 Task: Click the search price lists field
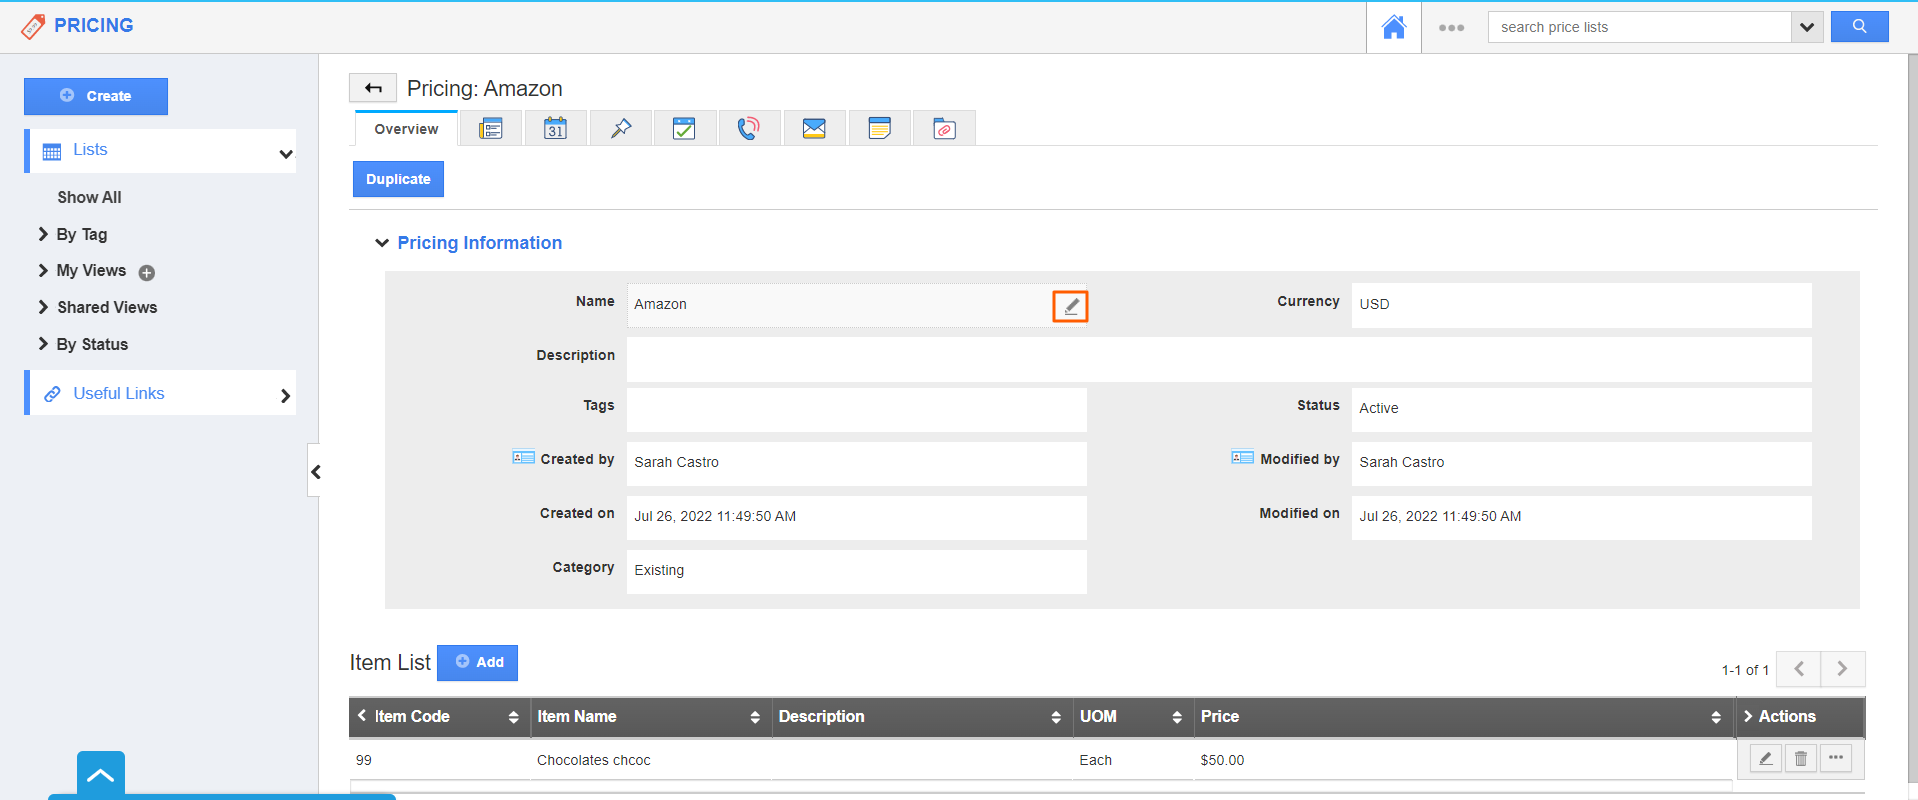[x=1640, y=27]
